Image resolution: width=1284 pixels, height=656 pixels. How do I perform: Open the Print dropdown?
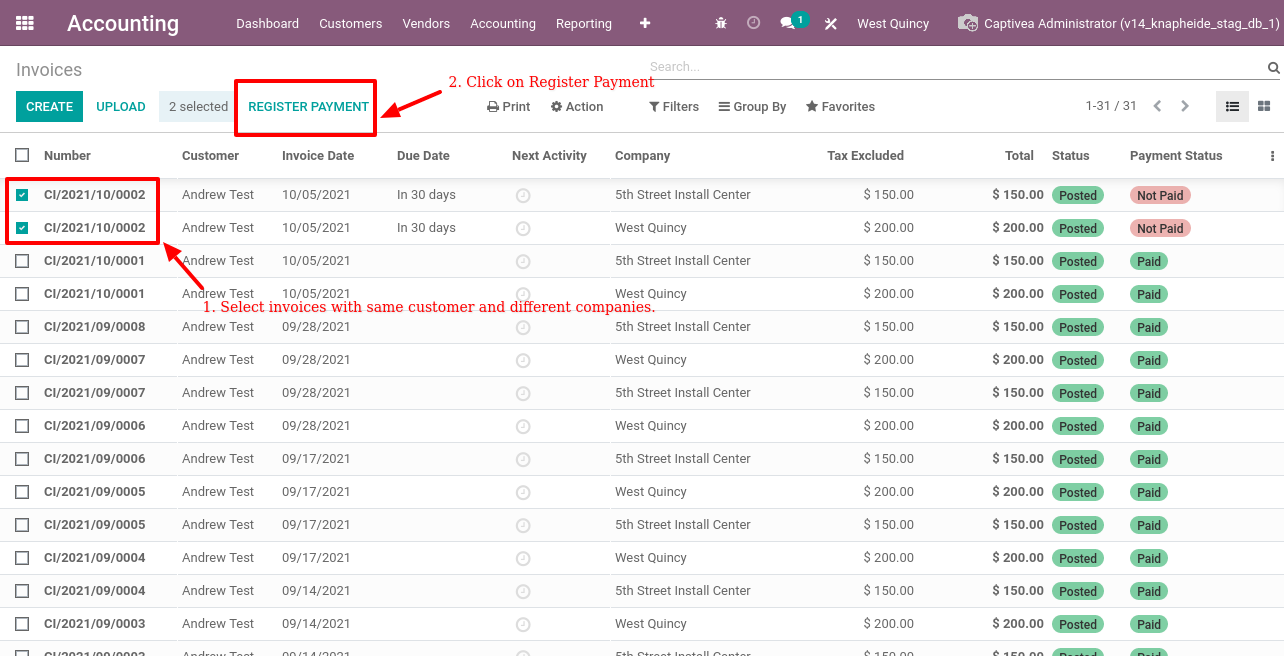509,107
